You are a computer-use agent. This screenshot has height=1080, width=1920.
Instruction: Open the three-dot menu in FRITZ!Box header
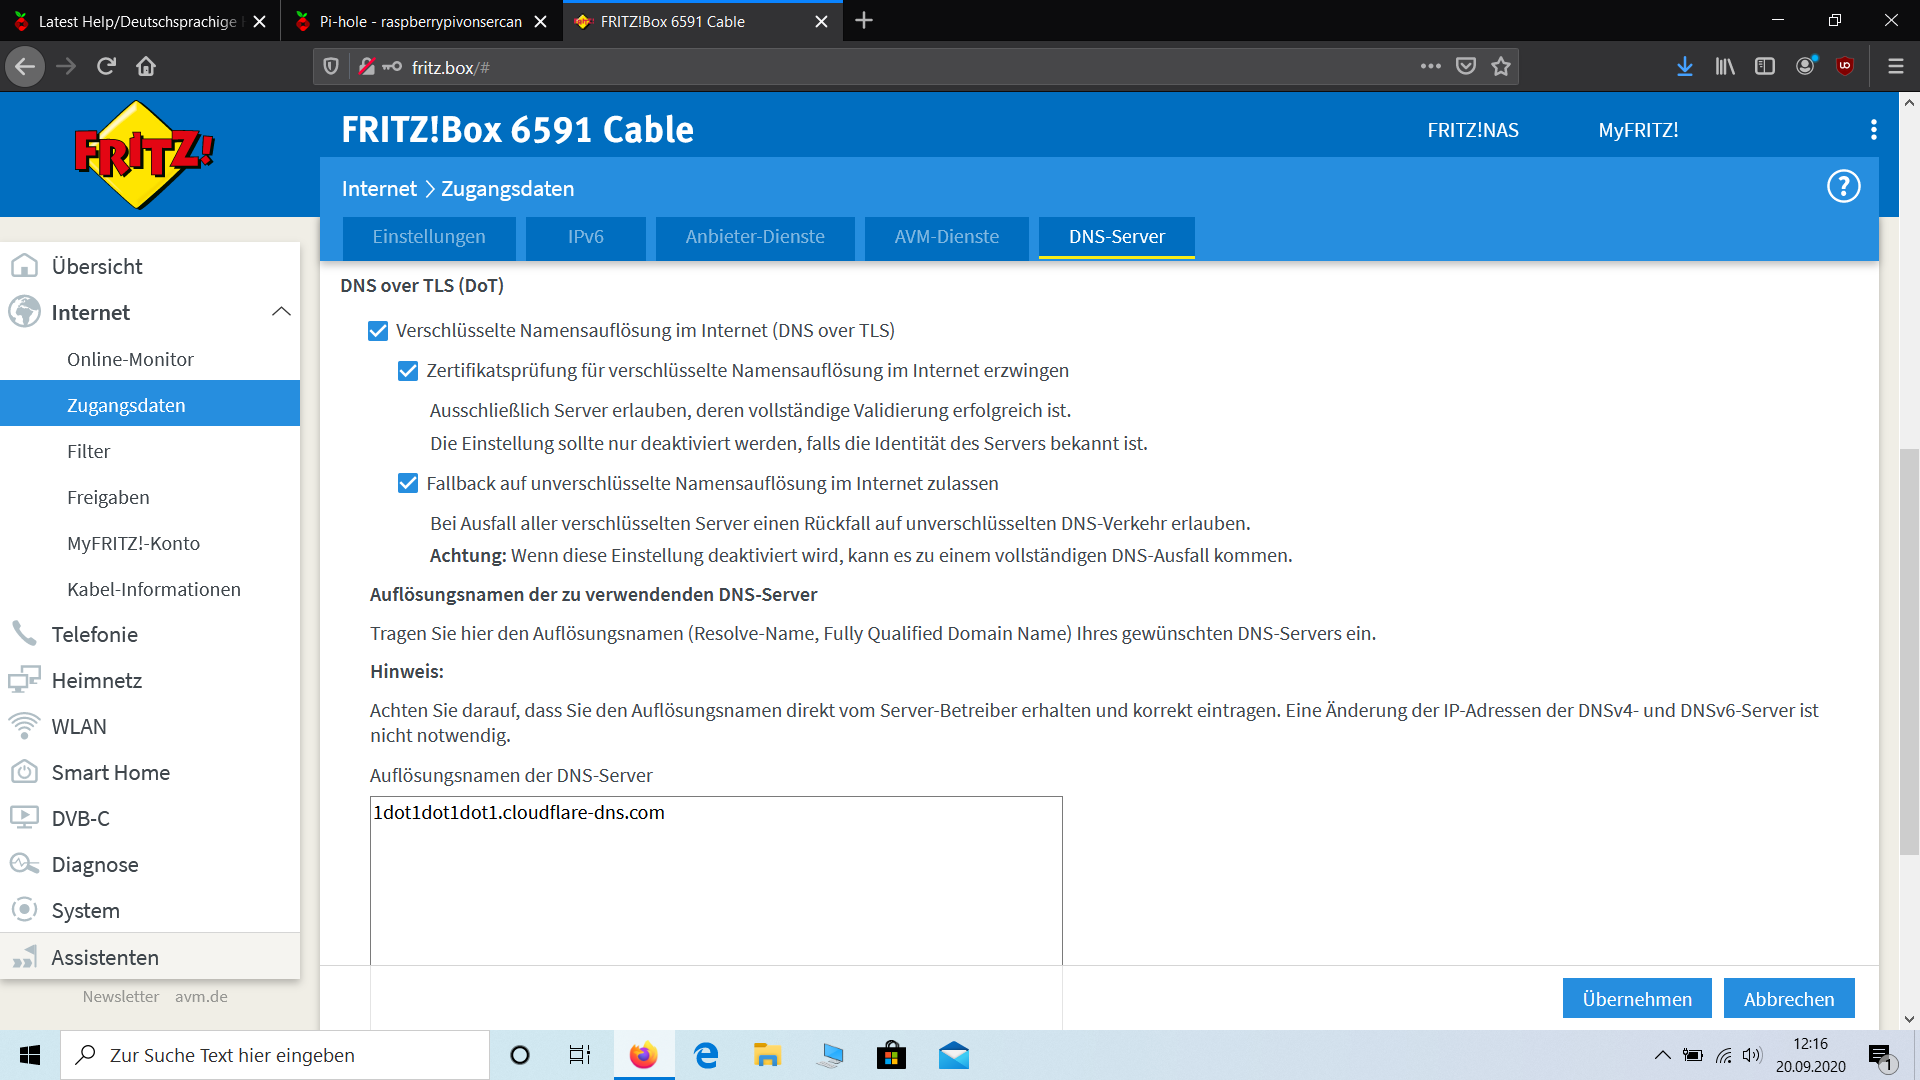coord(1873,129)
